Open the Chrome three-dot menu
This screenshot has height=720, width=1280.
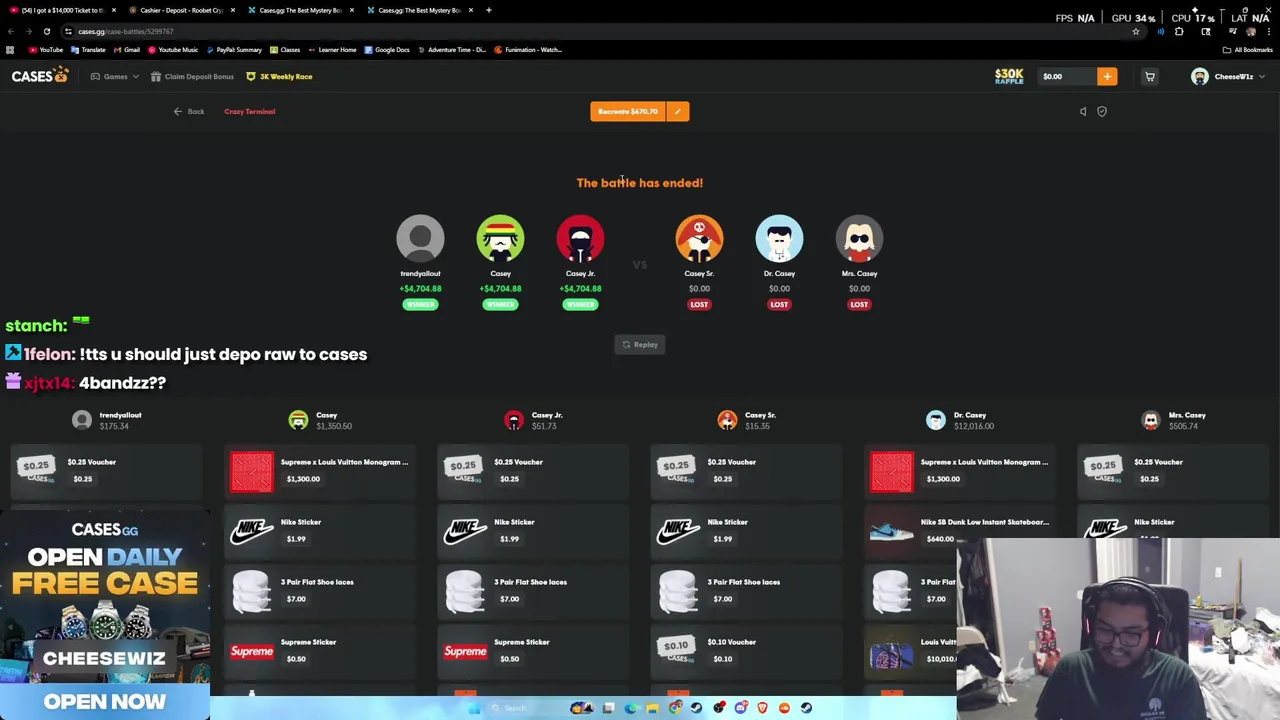pyautogui.click(x=1269, y=32)
